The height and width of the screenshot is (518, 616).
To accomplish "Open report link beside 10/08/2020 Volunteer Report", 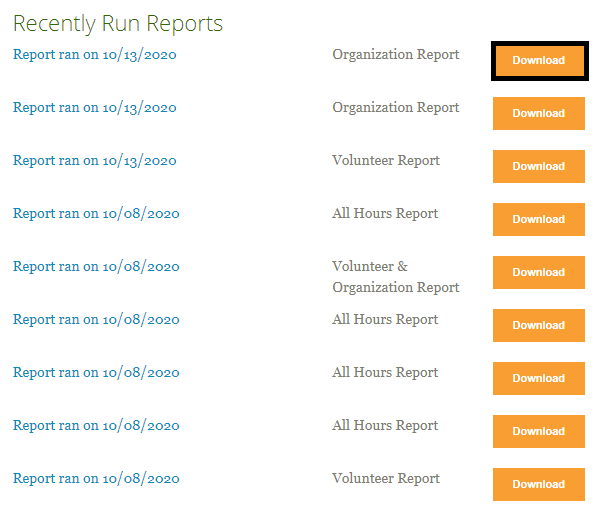I will tap(96, 479).
